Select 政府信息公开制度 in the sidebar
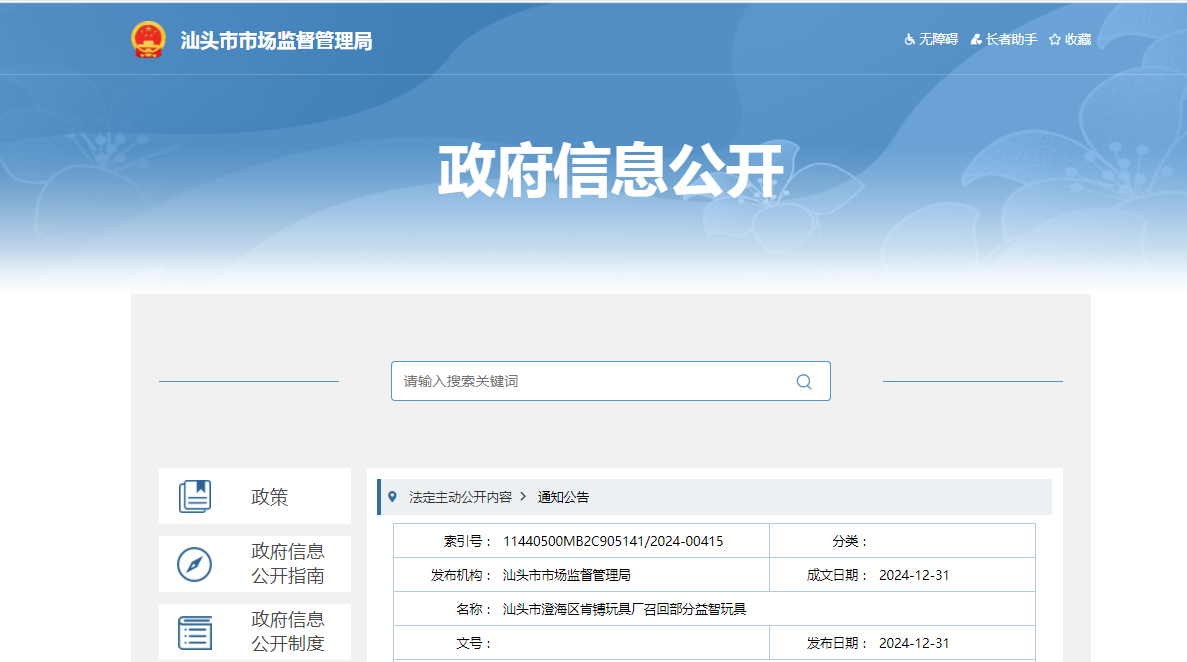The image size is (1187, 662). tap(287, 632)
